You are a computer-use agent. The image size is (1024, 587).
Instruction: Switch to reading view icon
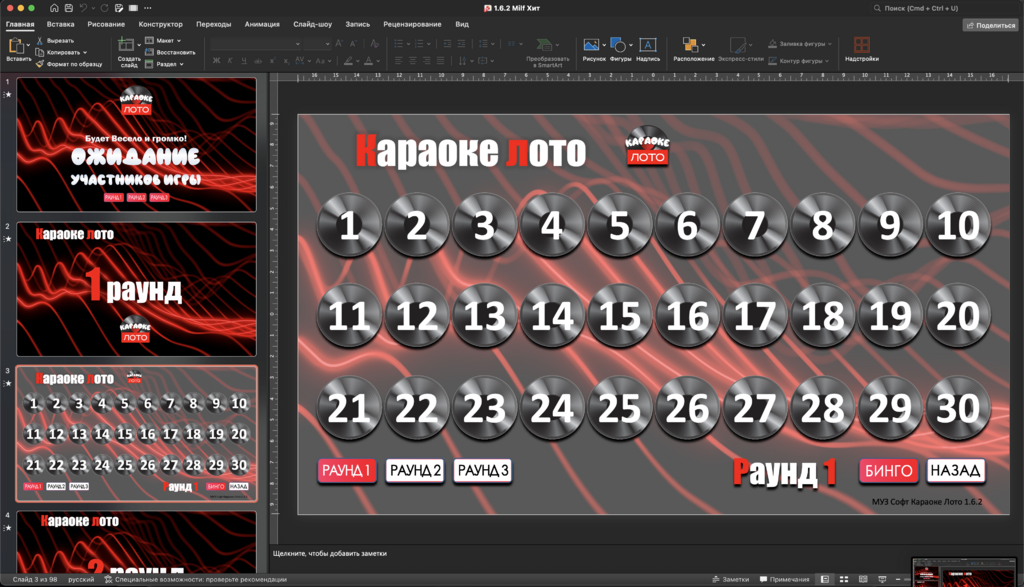coord(863,579)
